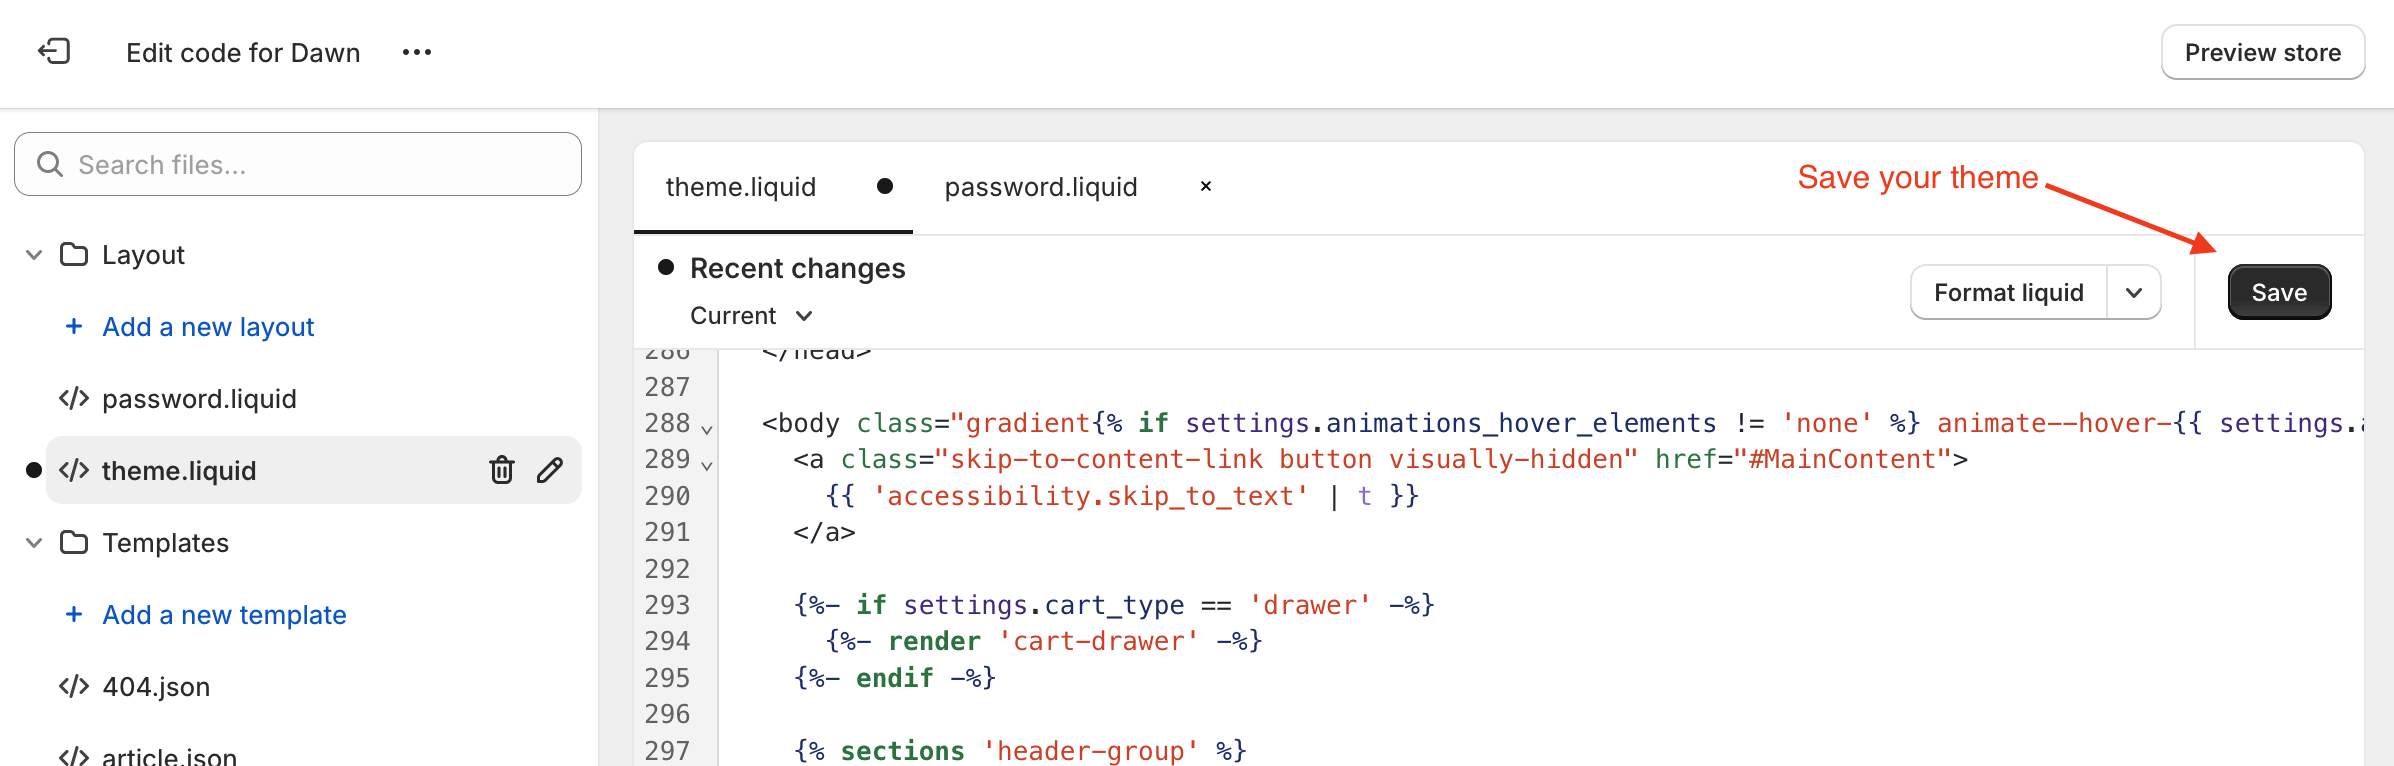Image resolution: width=2394 pixels, height=766 pixels.
Task: Click line number 297 in gutter
Action: [667, 751]
